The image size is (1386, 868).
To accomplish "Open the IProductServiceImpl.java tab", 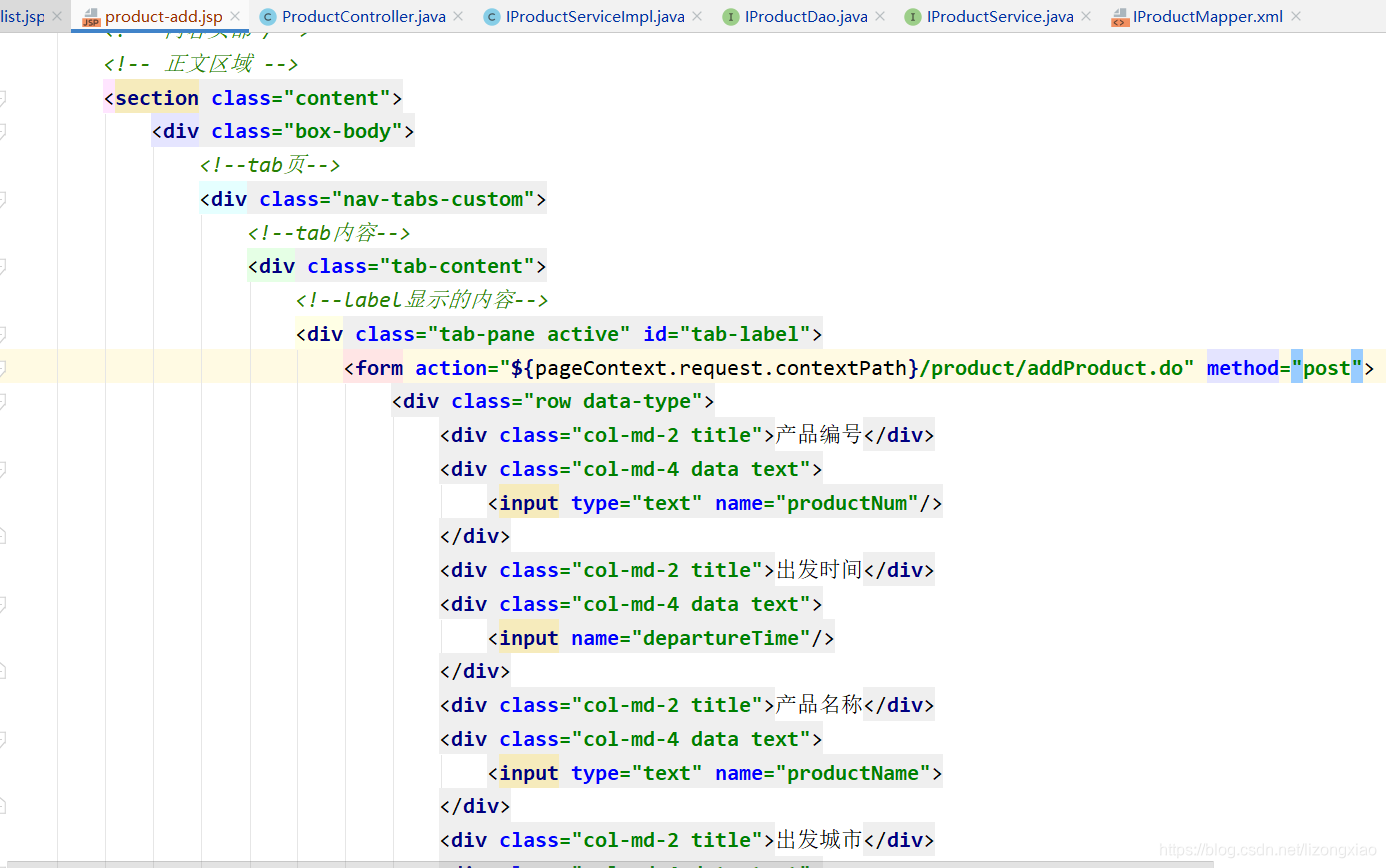I will (x=594, y=17).
